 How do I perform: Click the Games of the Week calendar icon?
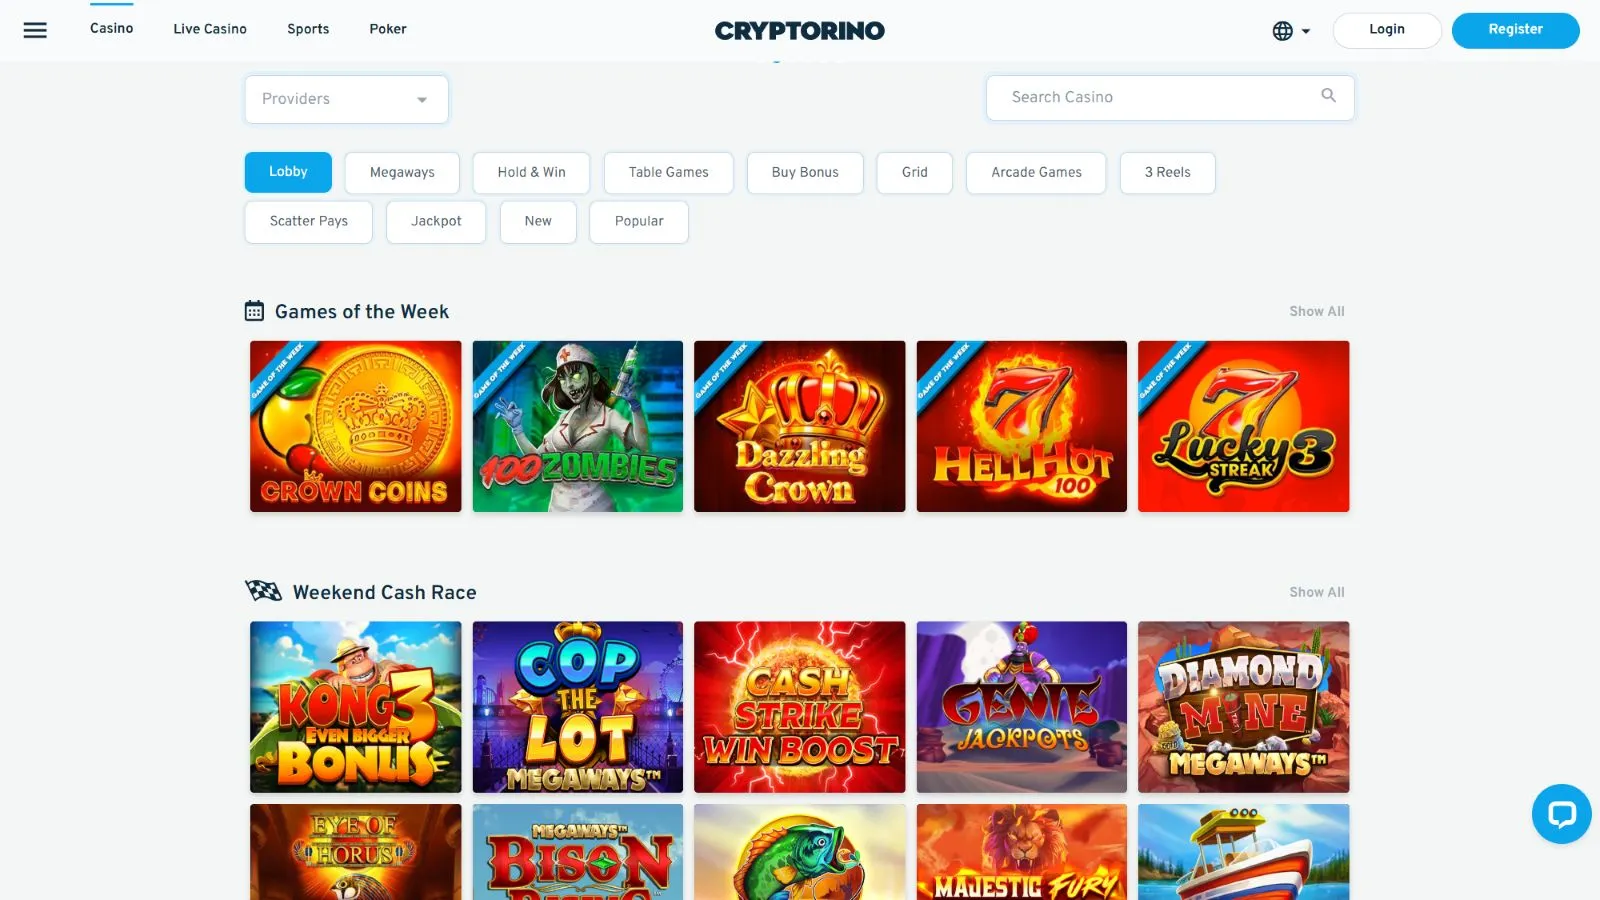coord(255,311)
